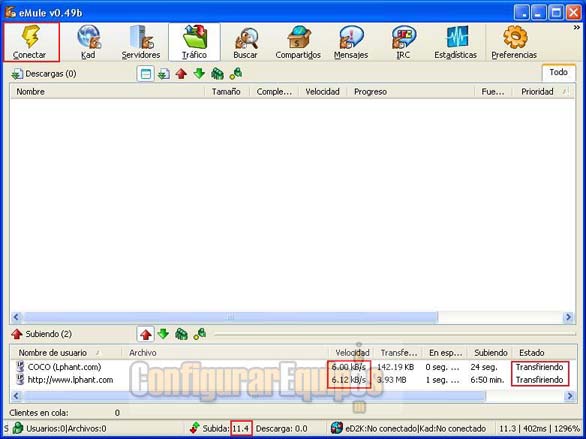Click the 3.93 MB transferred value
This screenshot has height=439, width=586.
pos(391,380)
